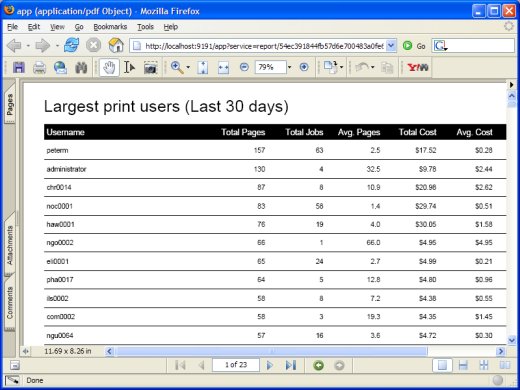Select the Zoom In magnifier tool
The height and width of the screenshot is (390, 520).
point(177,68)
